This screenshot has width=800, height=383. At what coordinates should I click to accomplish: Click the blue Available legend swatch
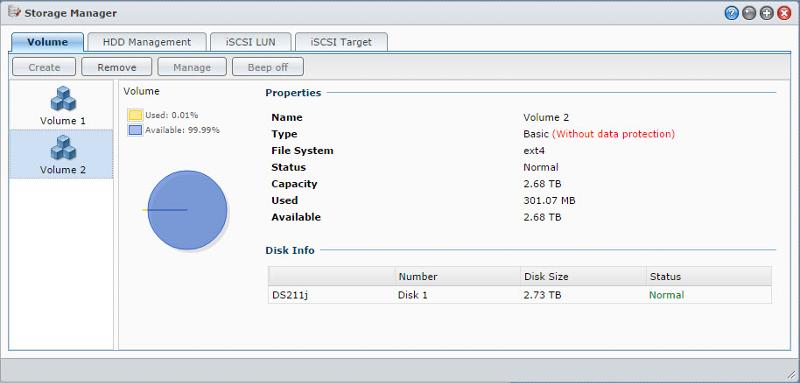pos(135,130)
